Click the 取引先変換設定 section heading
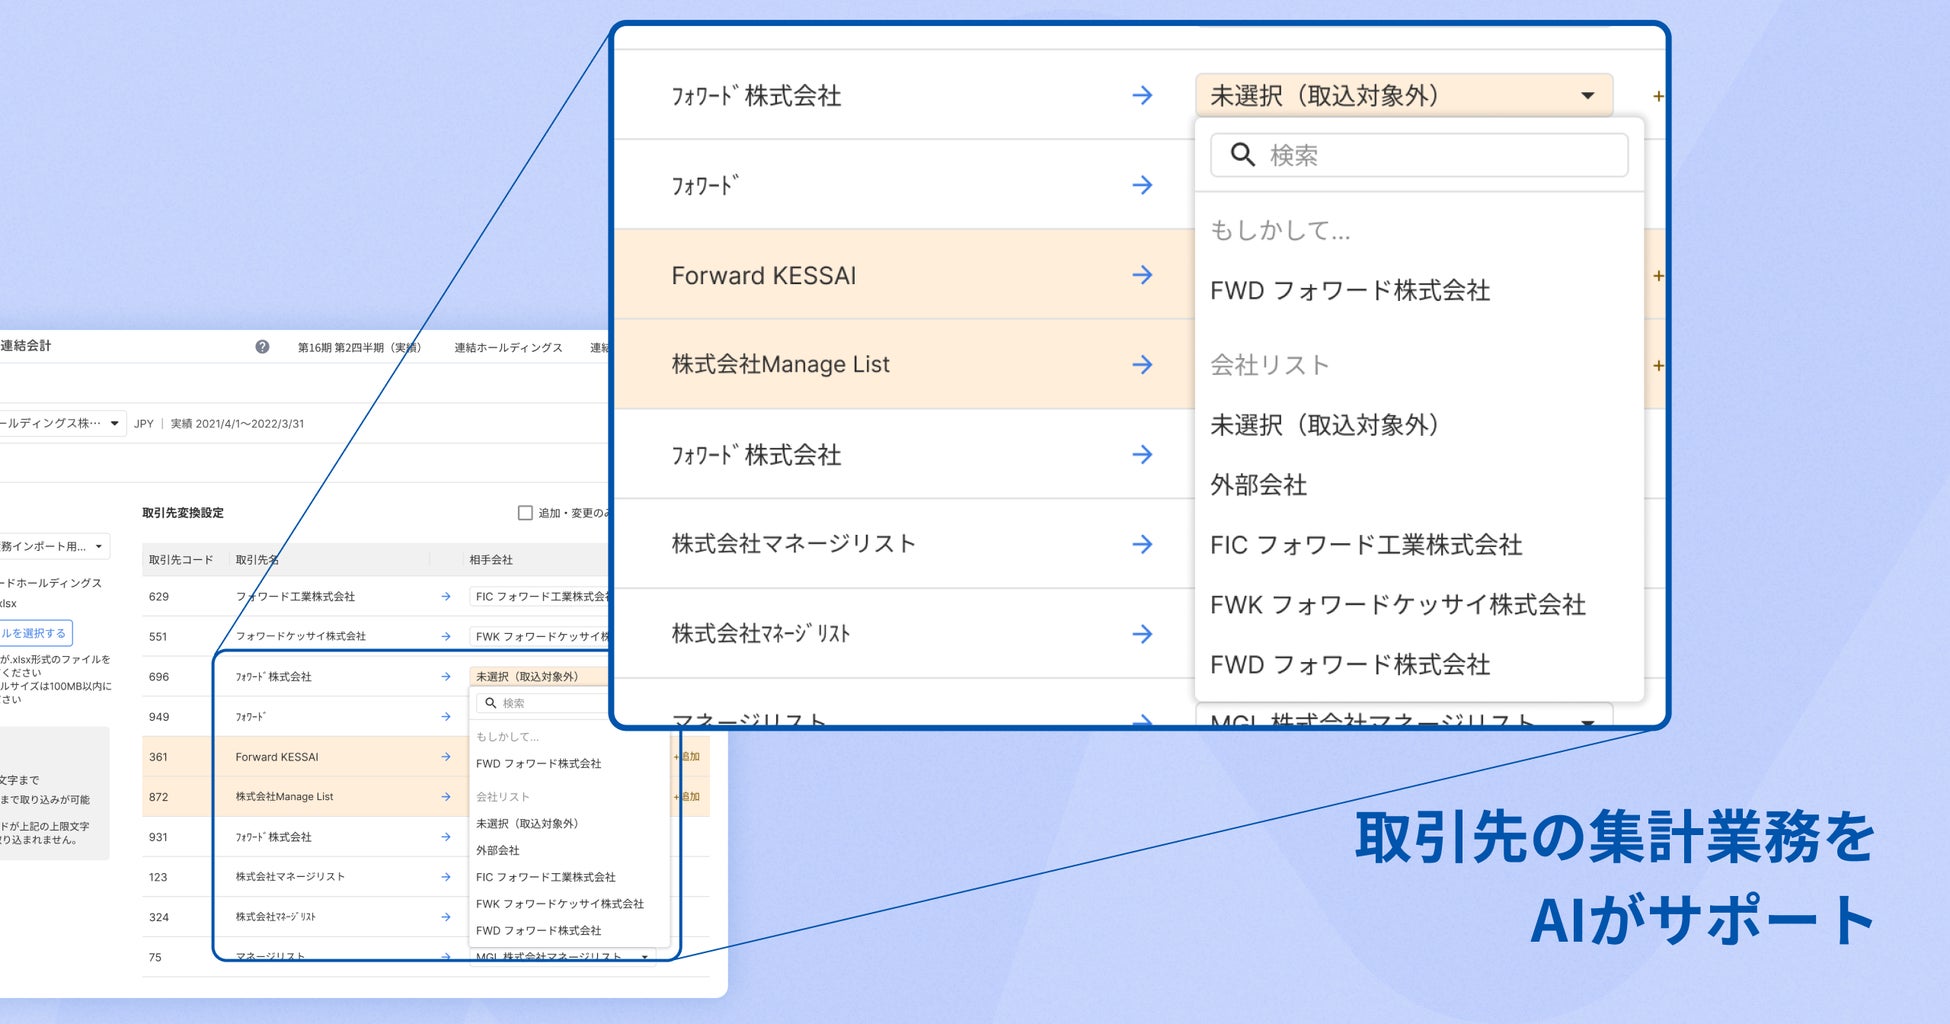1950x1024 pixels. (183, 513)
